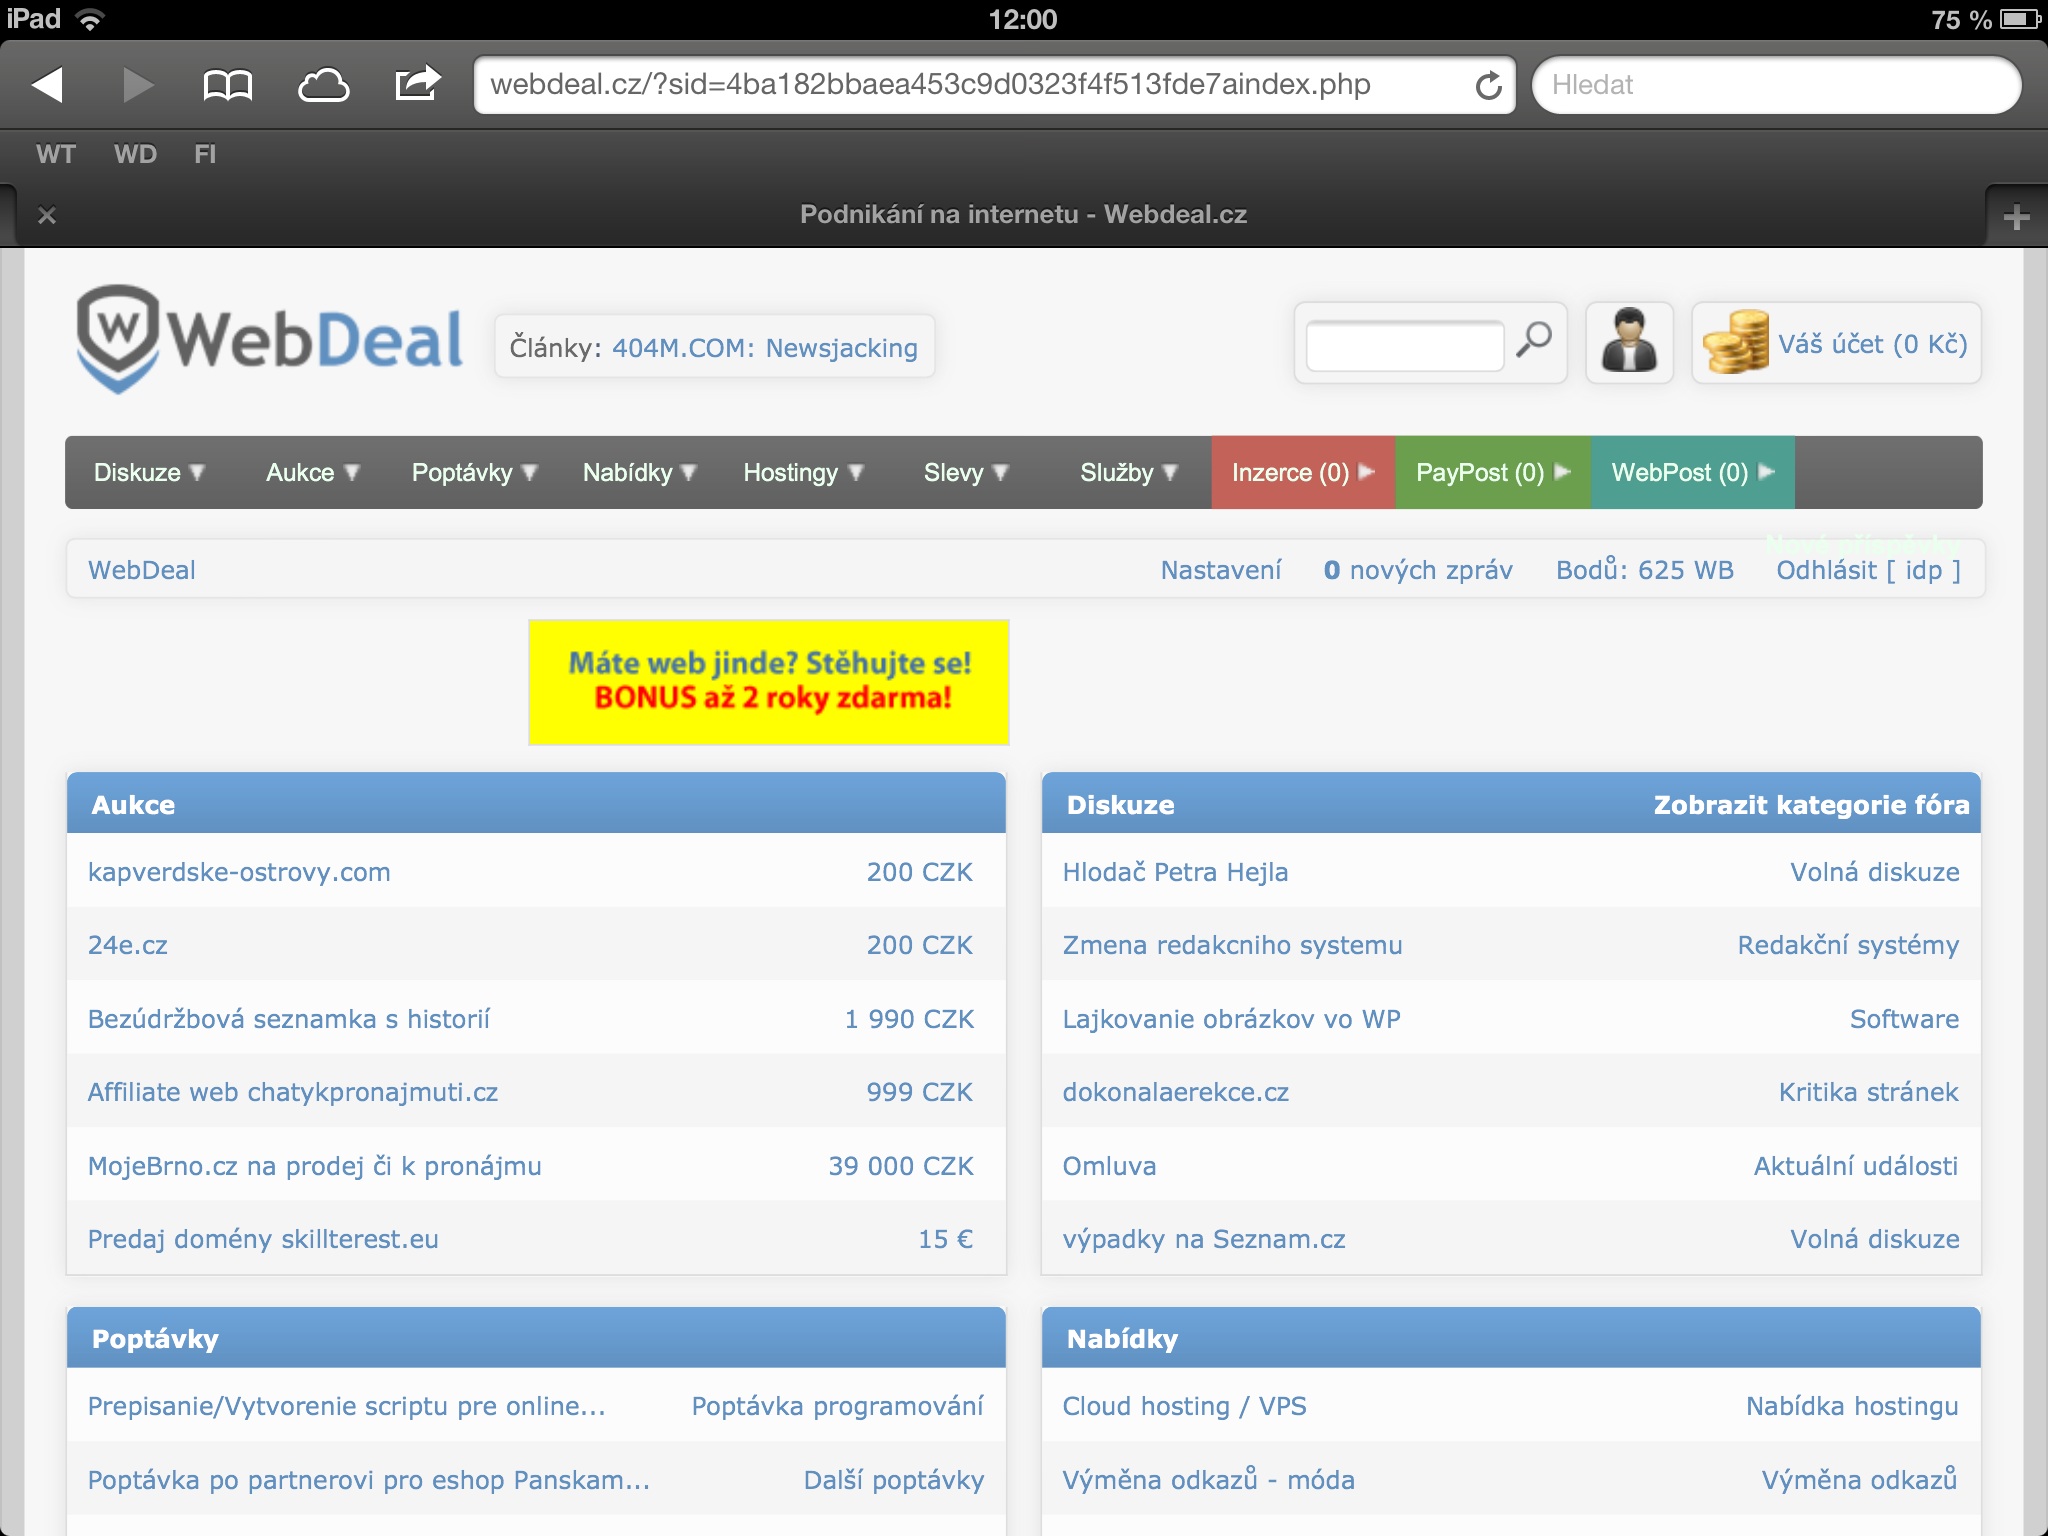Open the Redakční systémy category

pyautogui.click(x=1848, y=945)
